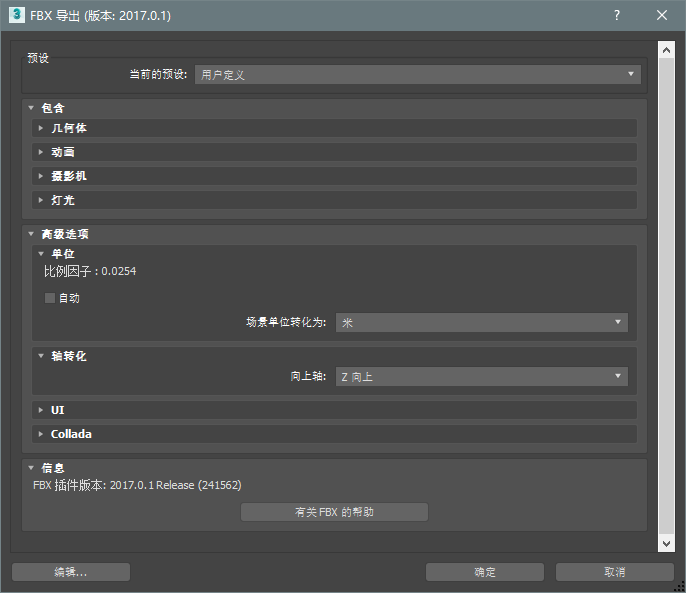Click the scrollbar down arrow

coord(666,544)
